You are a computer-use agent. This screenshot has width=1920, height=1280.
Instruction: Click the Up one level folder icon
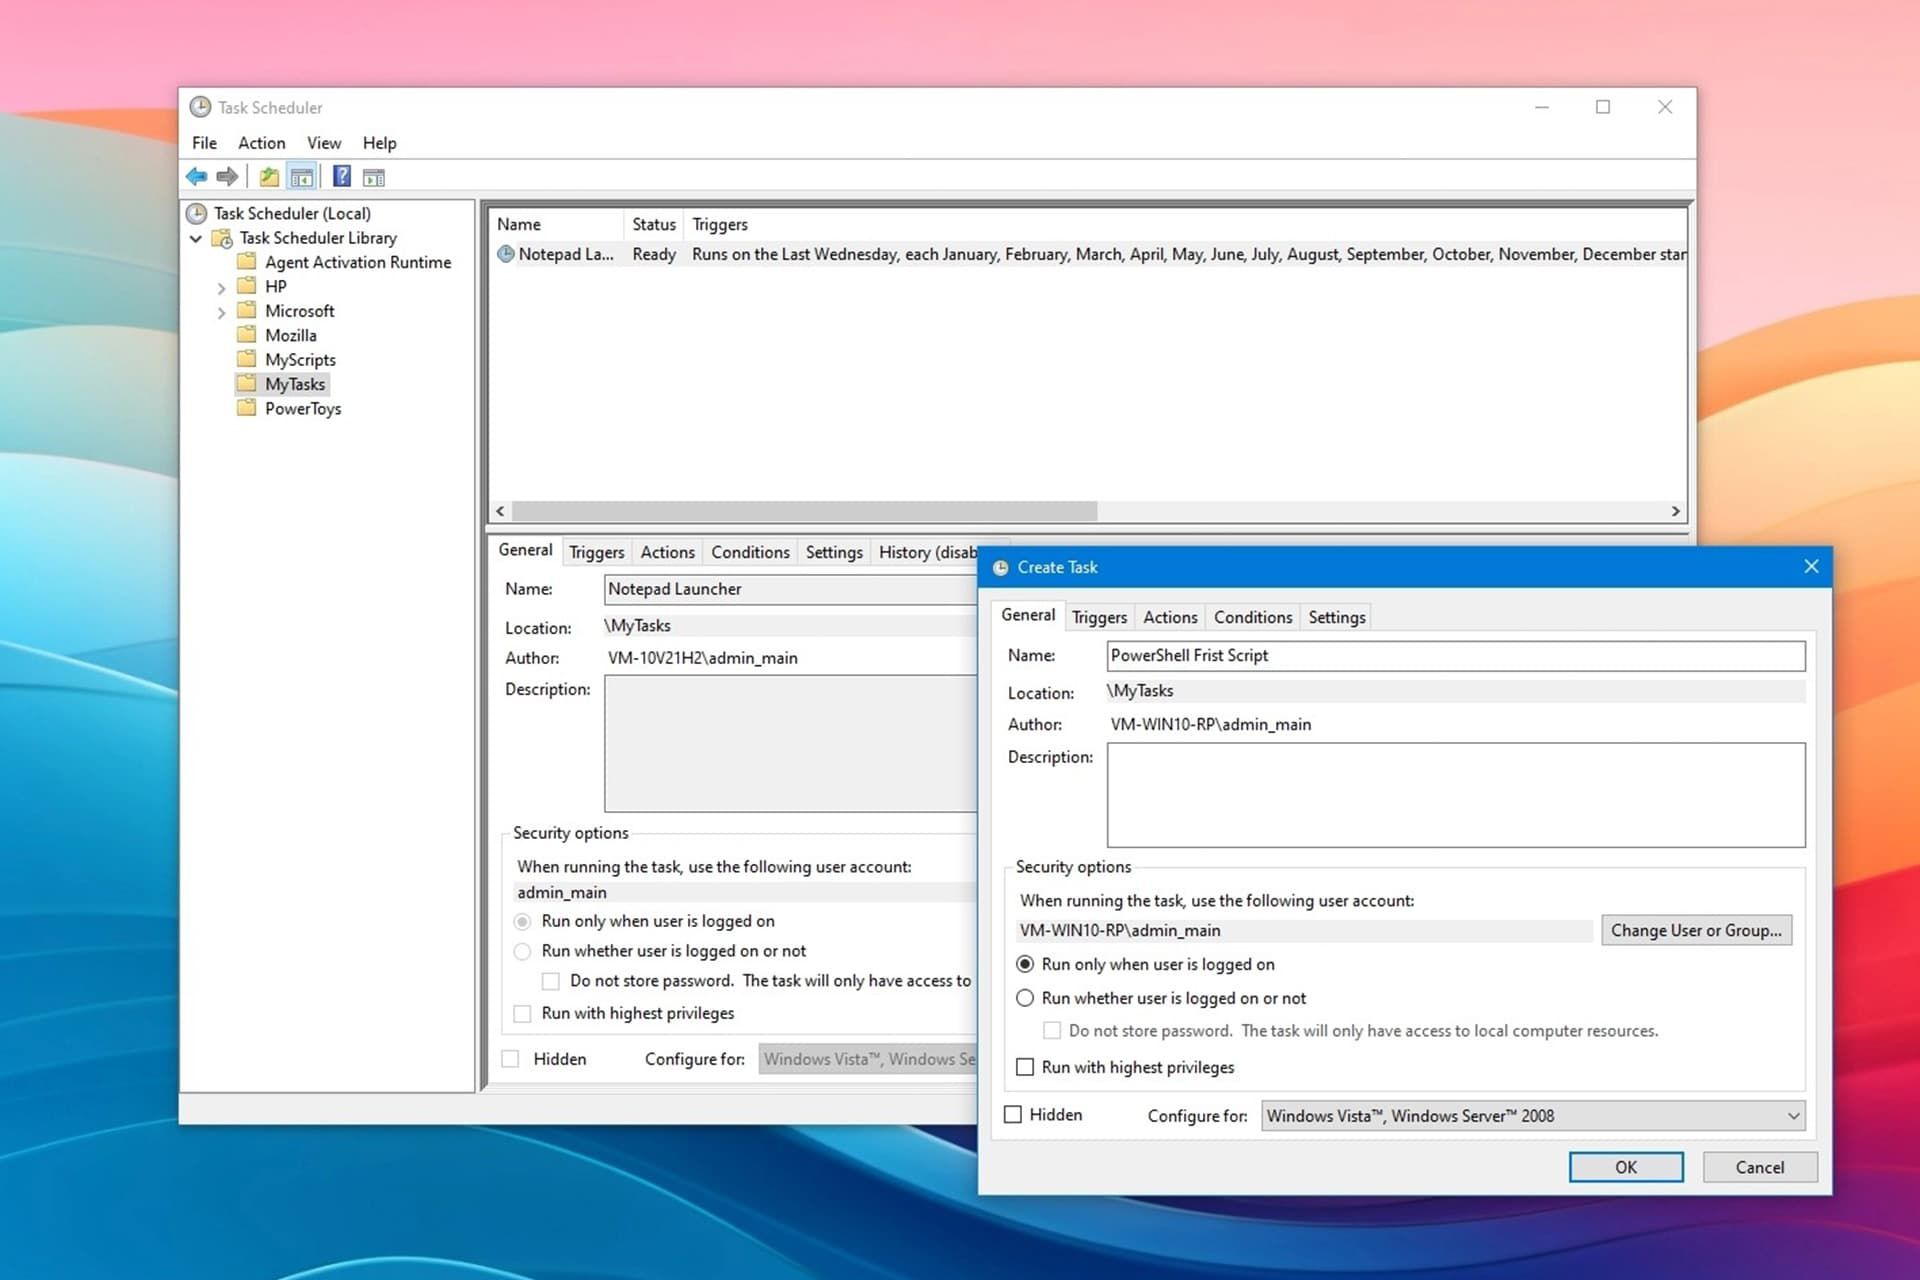coord(269,177)
